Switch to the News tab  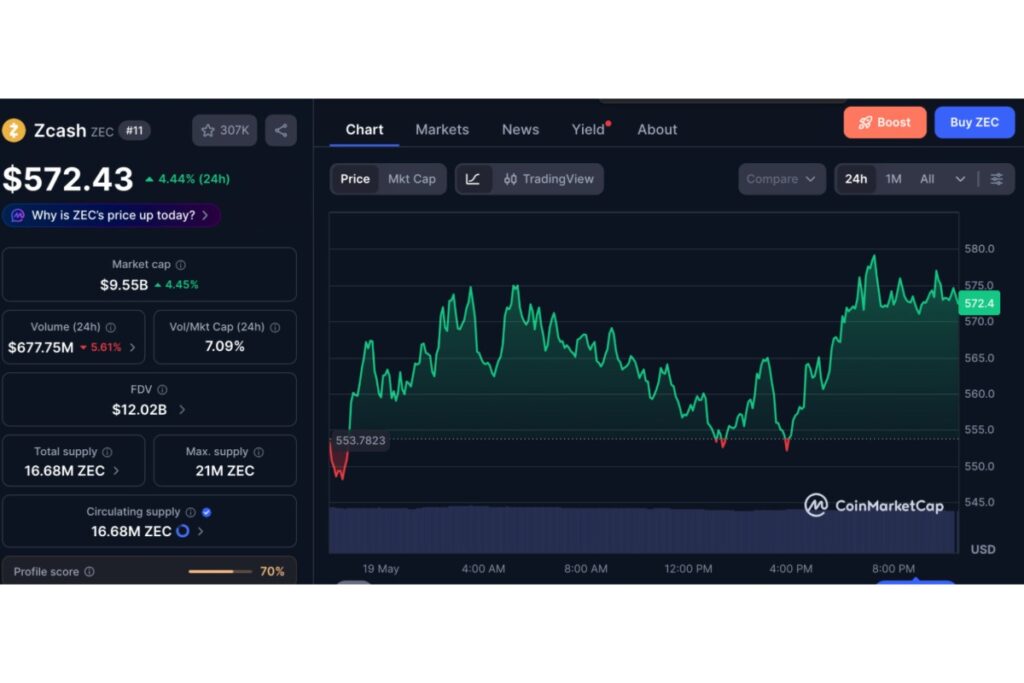[520, 129]
